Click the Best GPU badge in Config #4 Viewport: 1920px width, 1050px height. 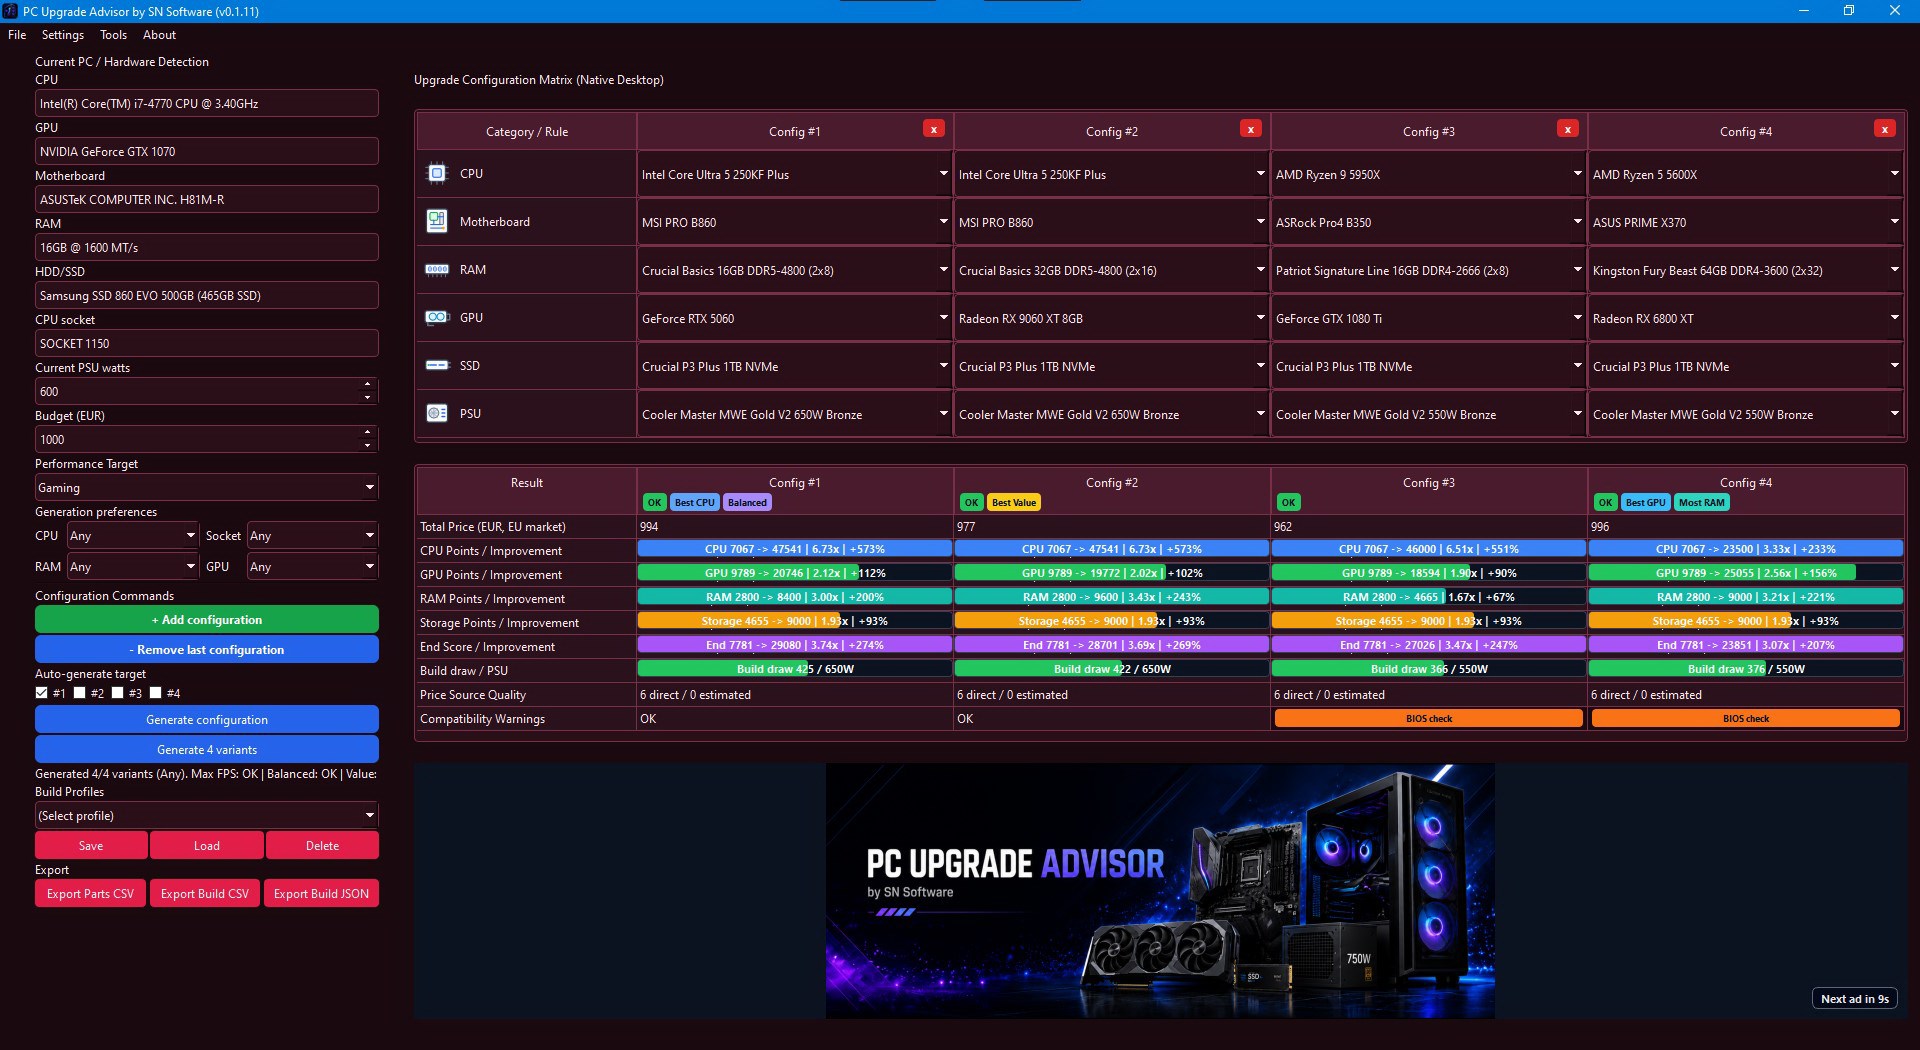tap(1645, 503)
